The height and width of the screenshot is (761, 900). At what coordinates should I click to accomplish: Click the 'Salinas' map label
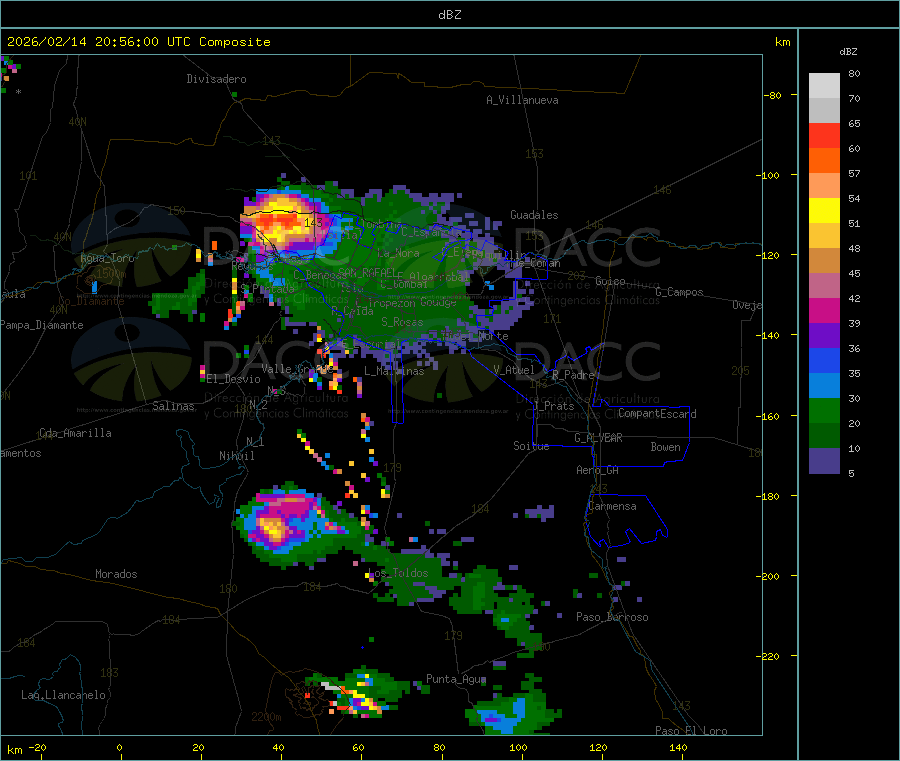173,406
